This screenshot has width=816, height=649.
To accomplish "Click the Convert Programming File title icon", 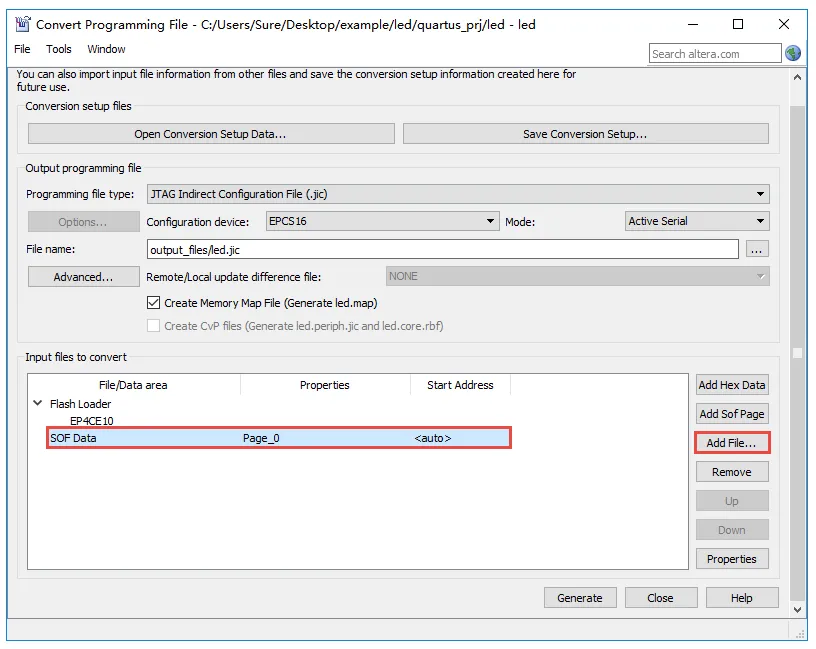I will pyautogui.click(x=22, y=24).
